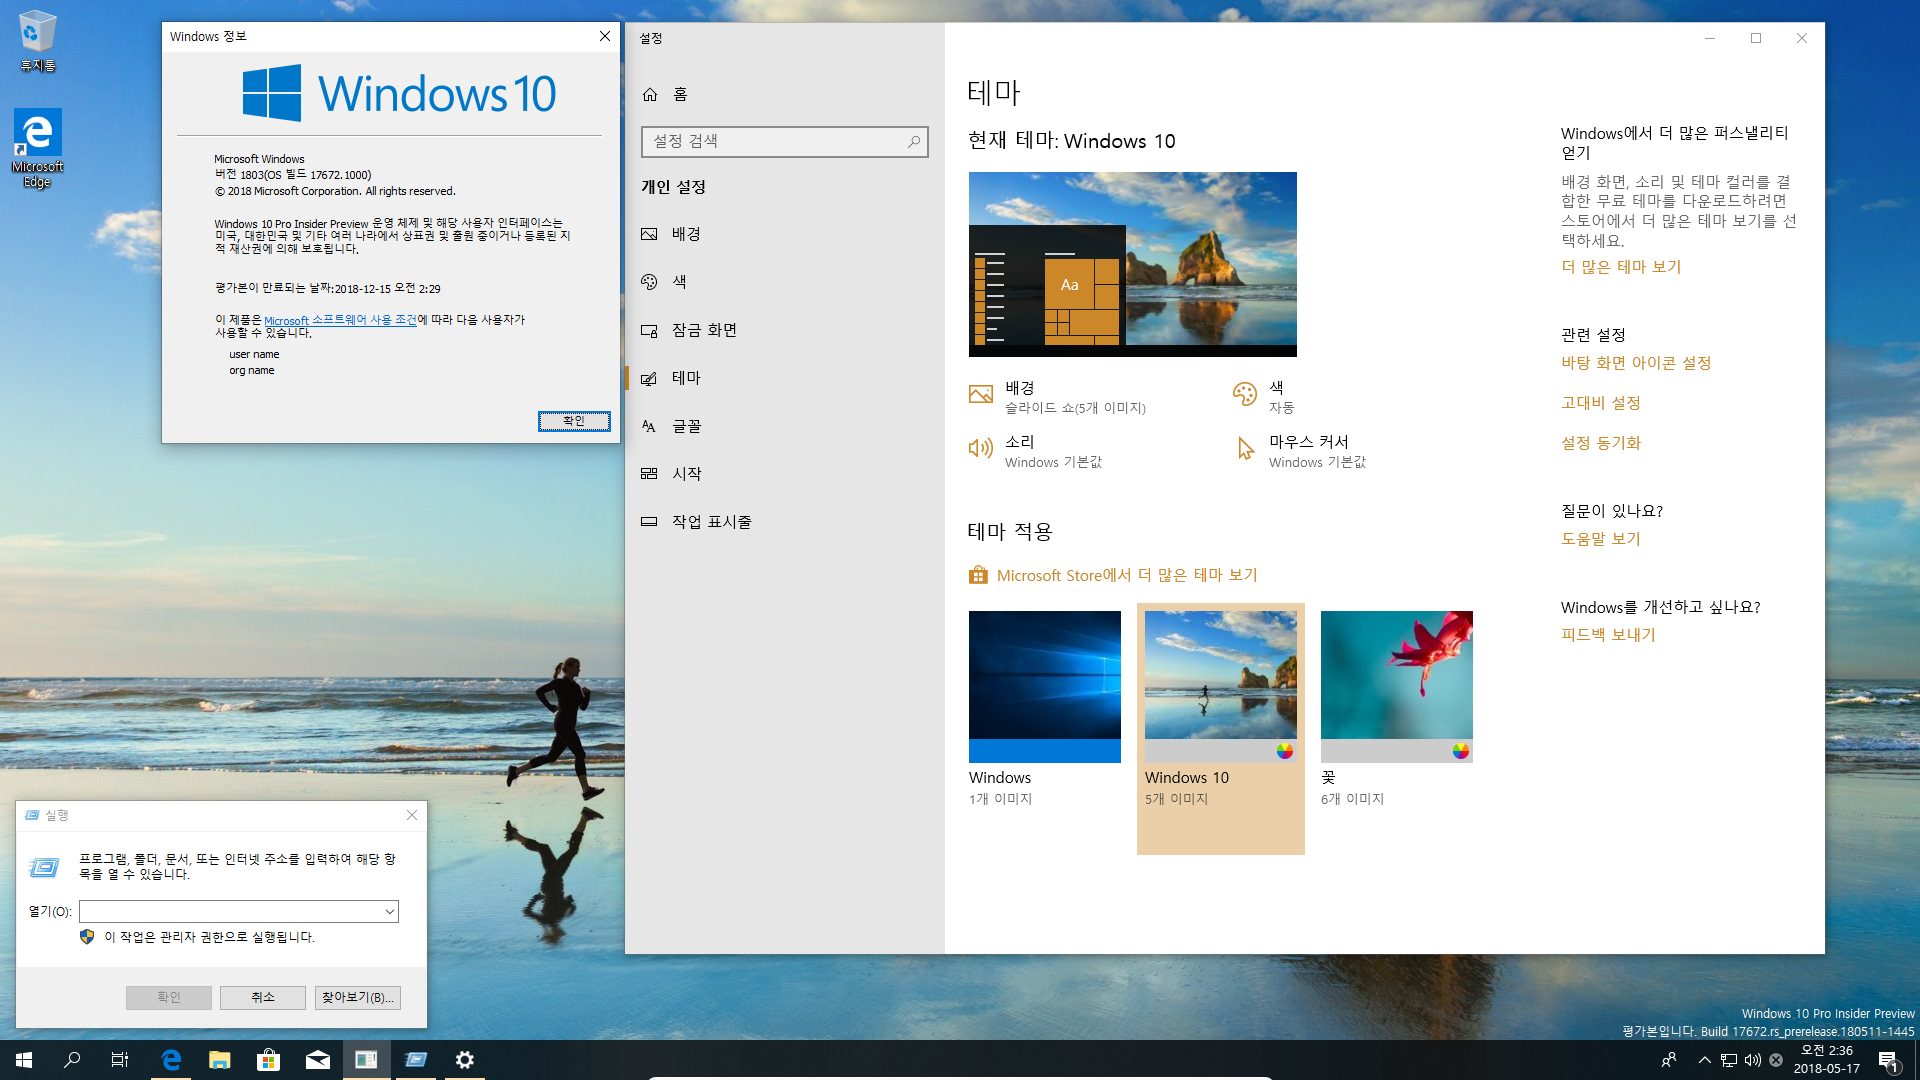Go to 글꼴 section in sidebar

click(785, 426)
